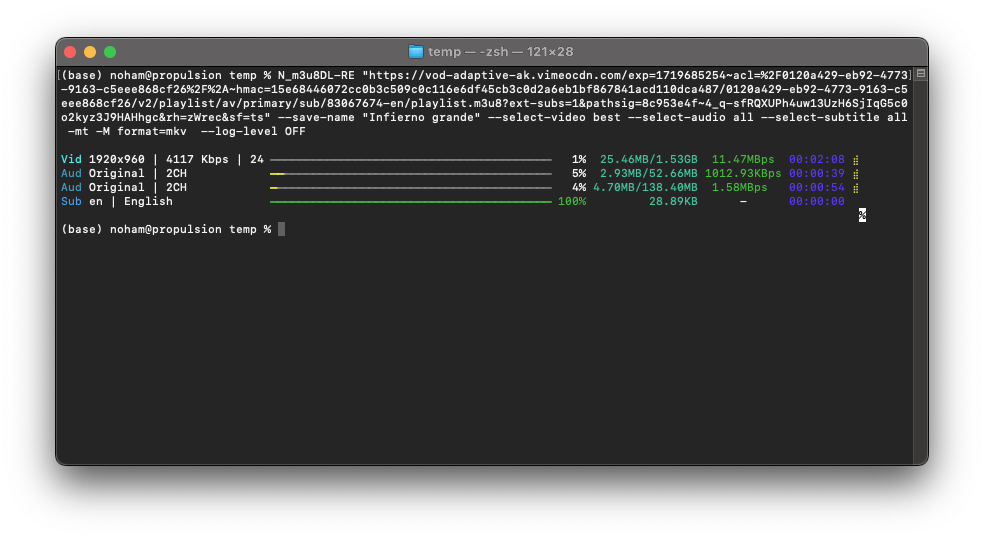Click the yellow spinner on the video row

coord(855,160)
